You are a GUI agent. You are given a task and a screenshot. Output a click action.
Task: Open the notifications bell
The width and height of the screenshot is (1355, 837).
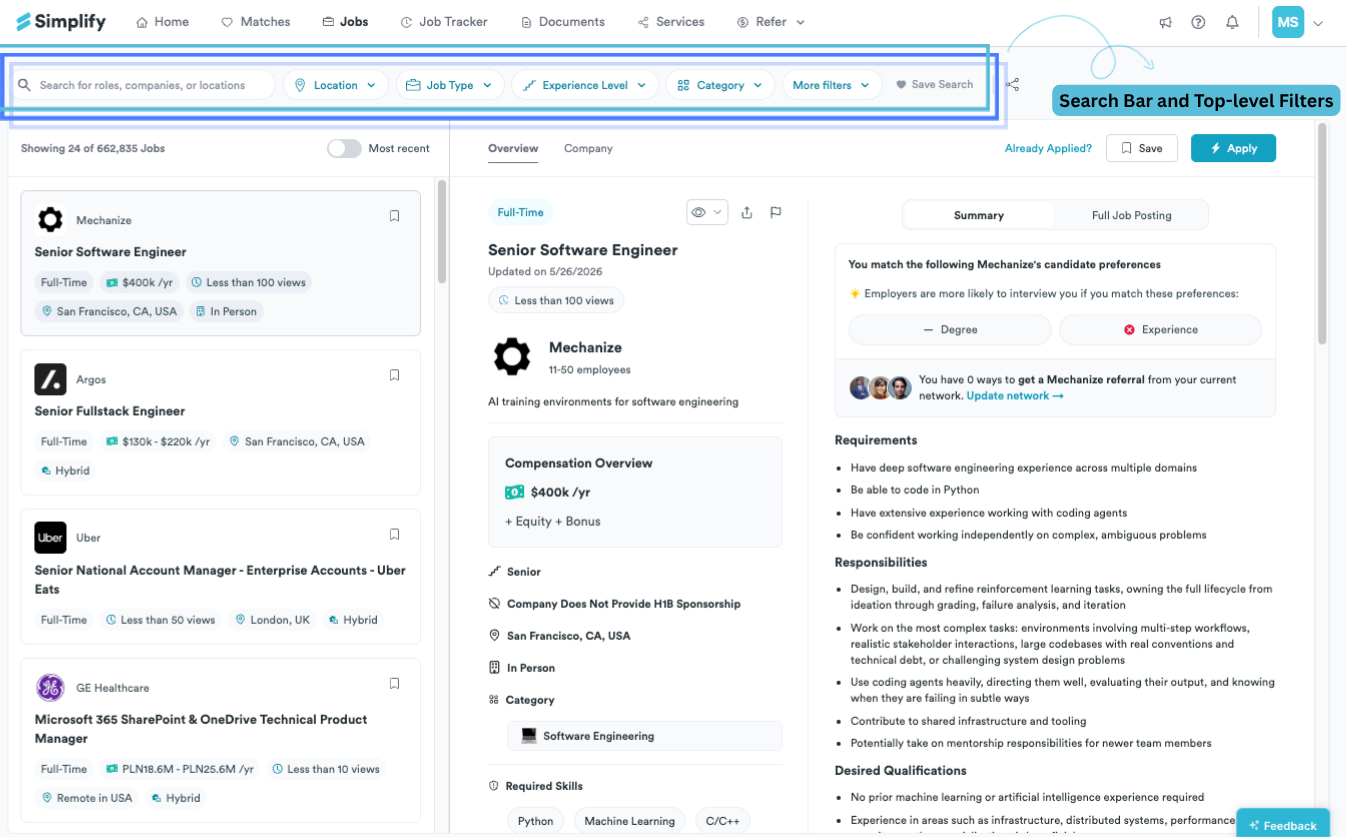click(1232, 22)
